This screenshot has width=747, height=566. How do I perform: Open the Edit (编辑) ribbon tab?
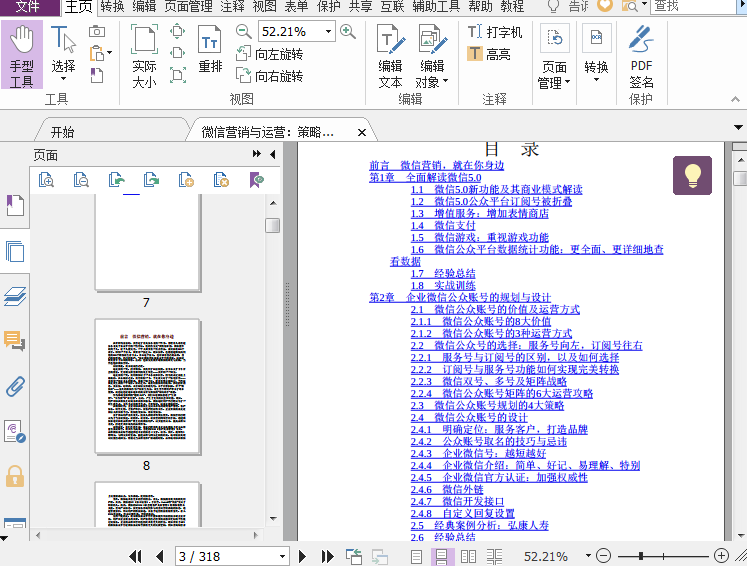coord(144,6)
